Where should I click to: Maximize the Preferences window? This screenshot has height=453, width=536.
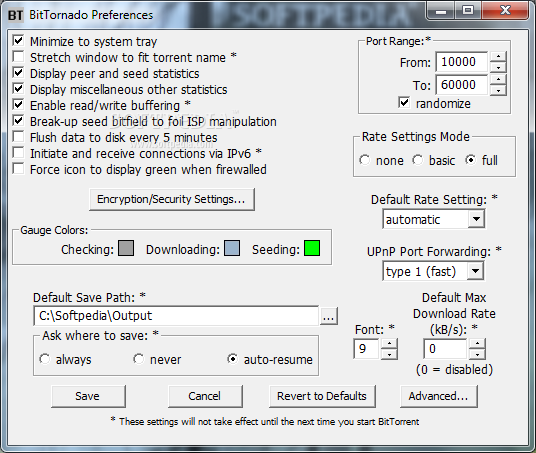[x=468, y=11]
